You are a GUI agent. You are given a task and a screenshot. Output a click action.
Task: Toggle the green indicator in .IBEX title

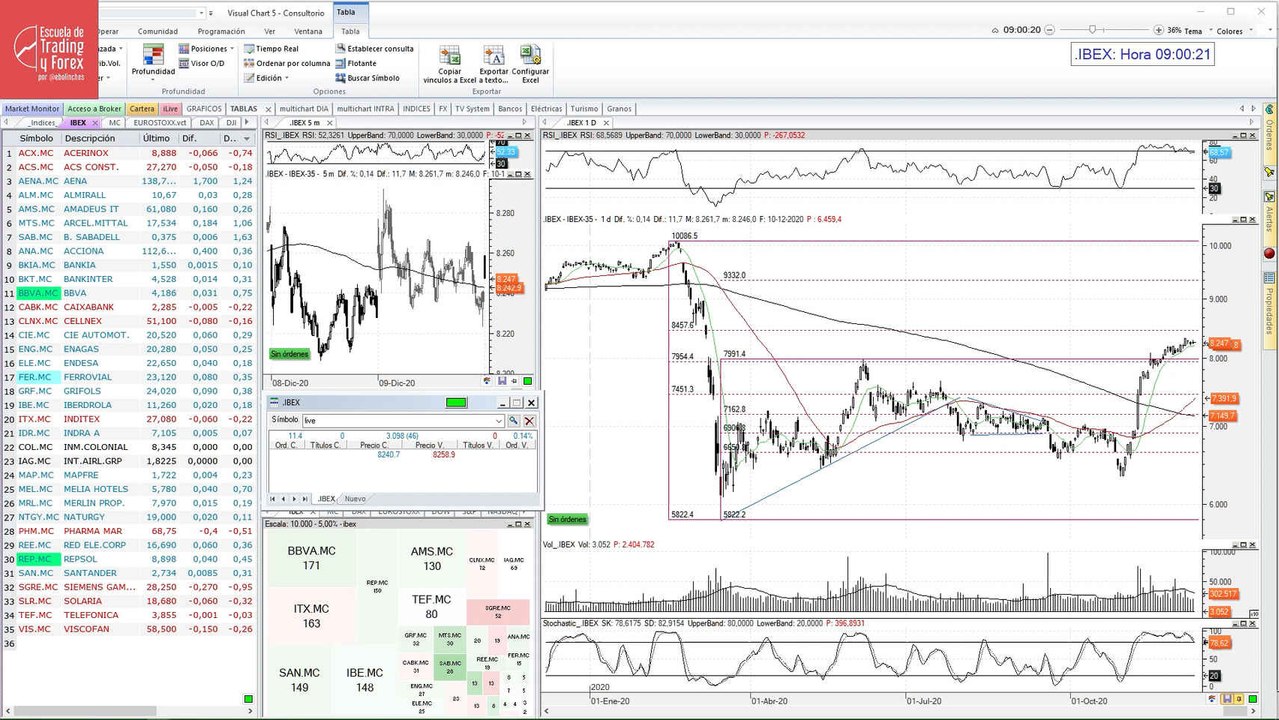[x=456, y=402]
